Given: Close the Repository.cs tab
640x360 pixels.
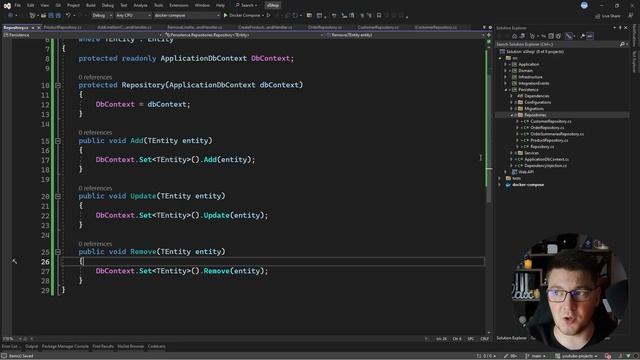Looking at the screenshot, I should click(x=39, y=27).
